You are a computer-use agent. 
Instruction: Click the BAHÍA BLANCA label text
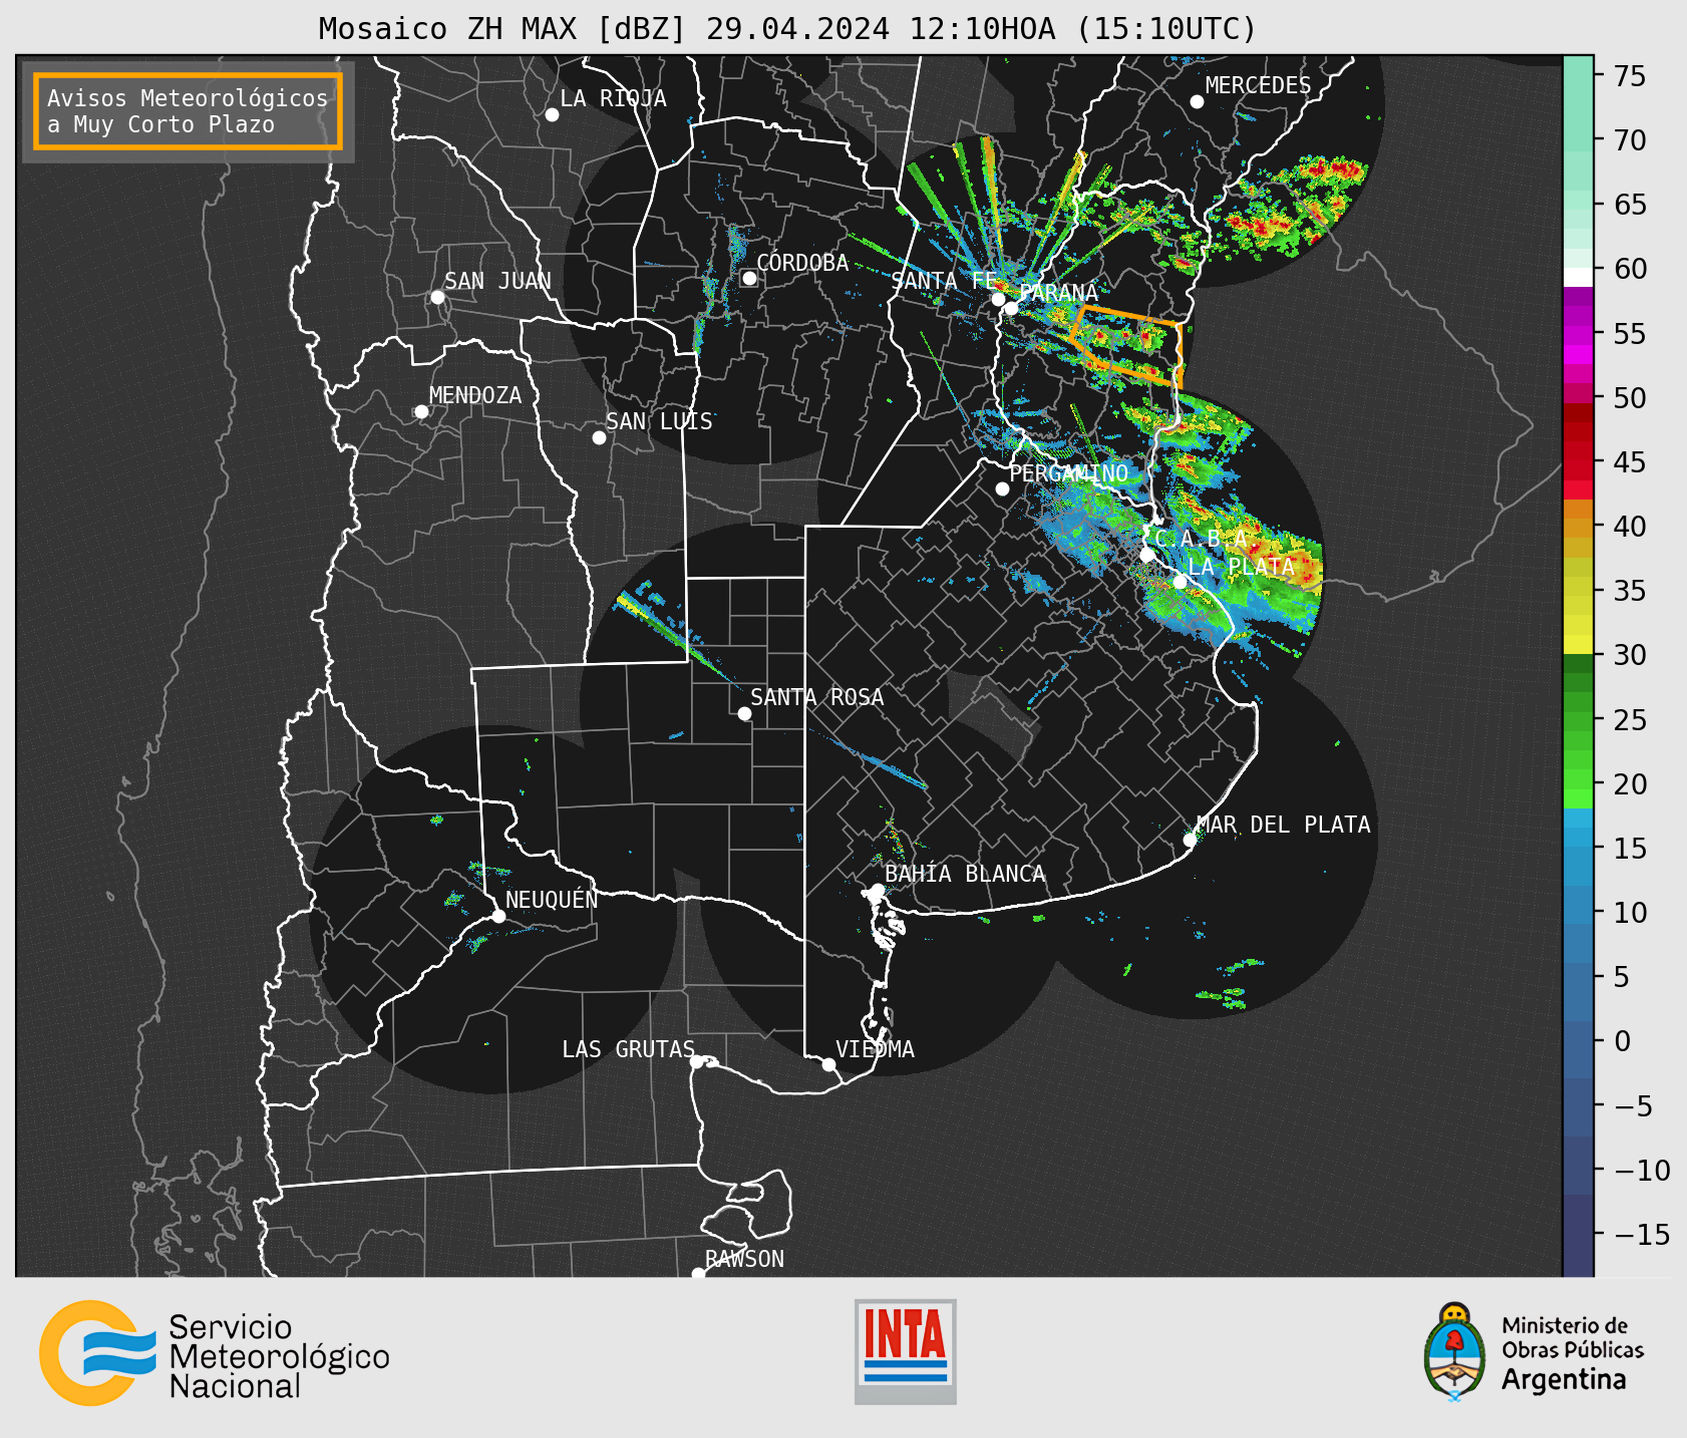(x=965, y=874)
